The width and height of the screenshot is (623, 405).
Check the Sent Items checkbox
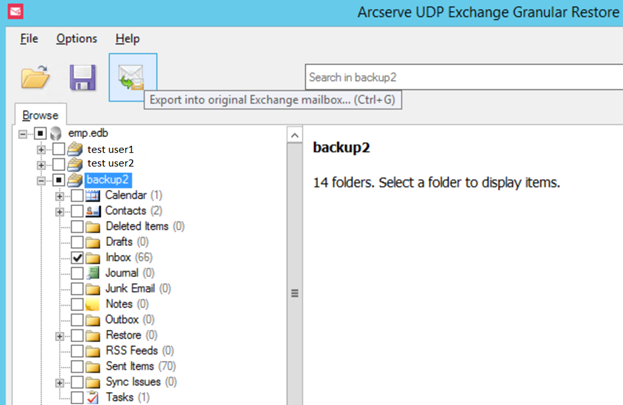[77, 366]
